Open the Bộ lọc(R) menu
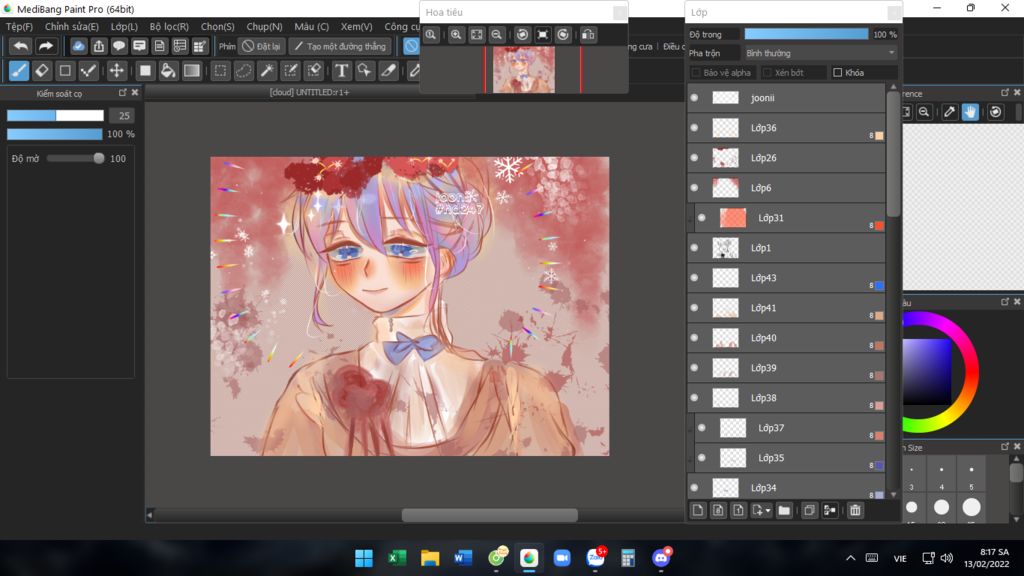This screenshot has height=576, width=1024. 169,27
